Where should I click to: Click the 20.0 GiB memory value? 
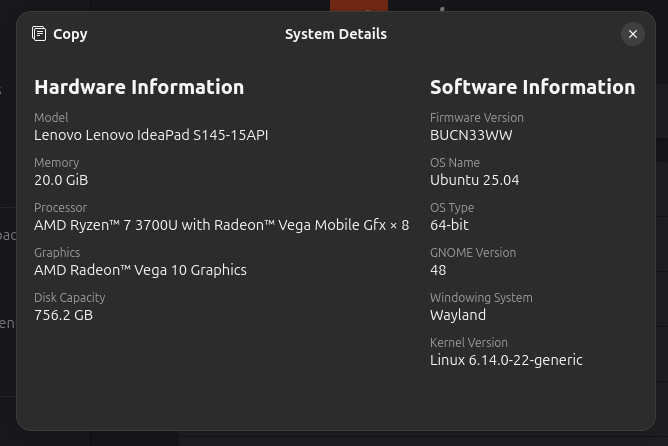[x=61, y=180]
